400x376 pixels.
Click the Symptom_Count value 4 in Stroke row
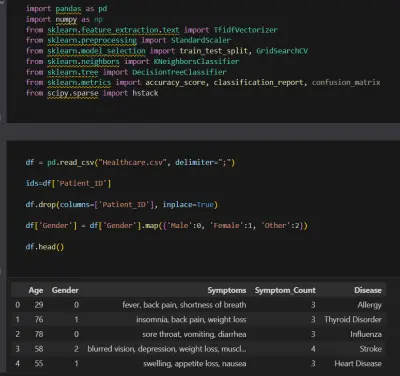click(x=313, y=349)
